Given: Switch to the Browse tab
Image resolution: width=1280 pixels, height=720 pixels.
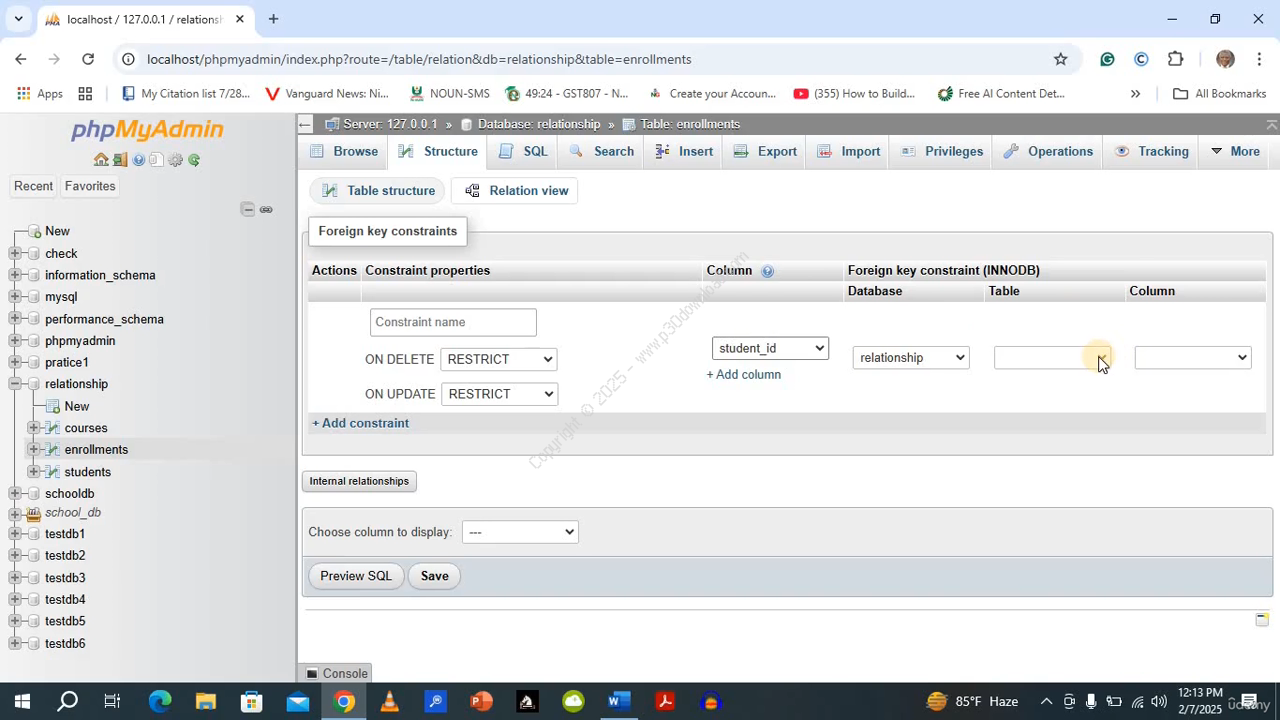Looking at the screenshot, I should [344, 151].
